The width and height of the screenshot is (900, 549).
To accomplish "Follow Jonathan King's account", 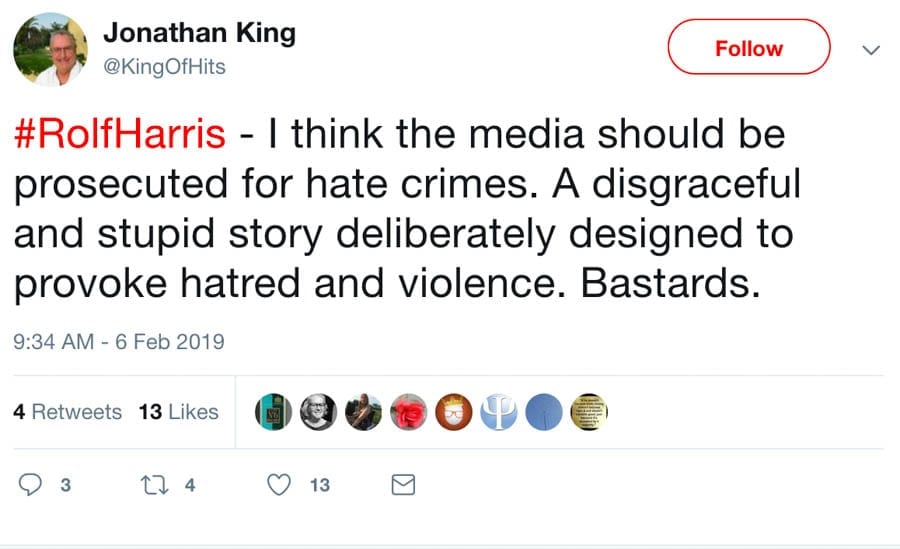I will 748,48.
